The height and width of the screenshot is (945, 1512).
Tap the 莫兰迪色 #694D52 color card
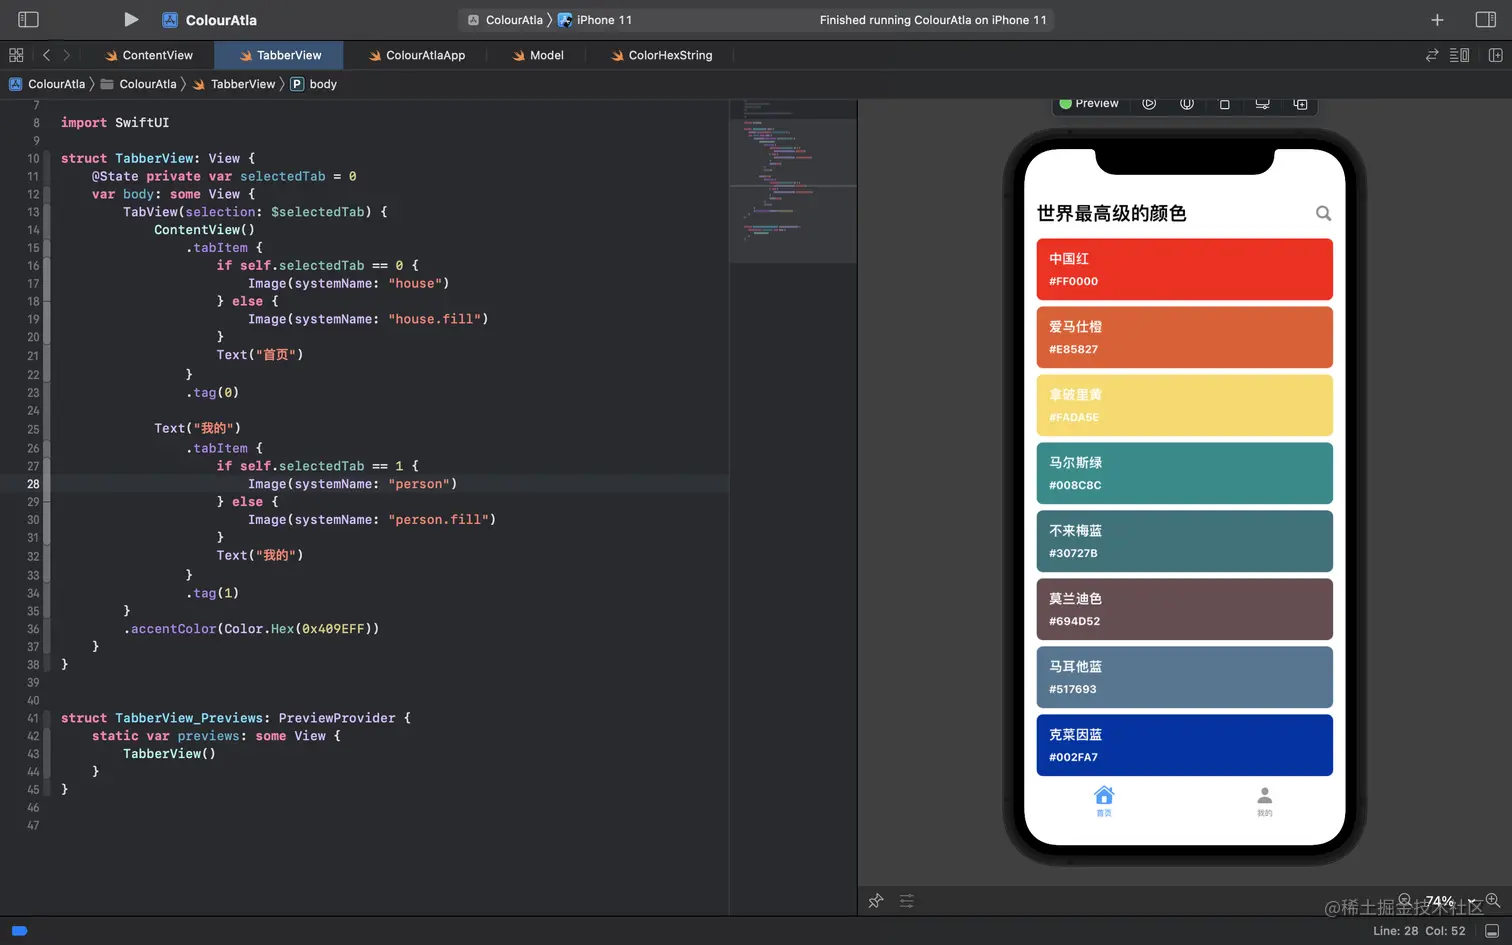coord(1184,609)
